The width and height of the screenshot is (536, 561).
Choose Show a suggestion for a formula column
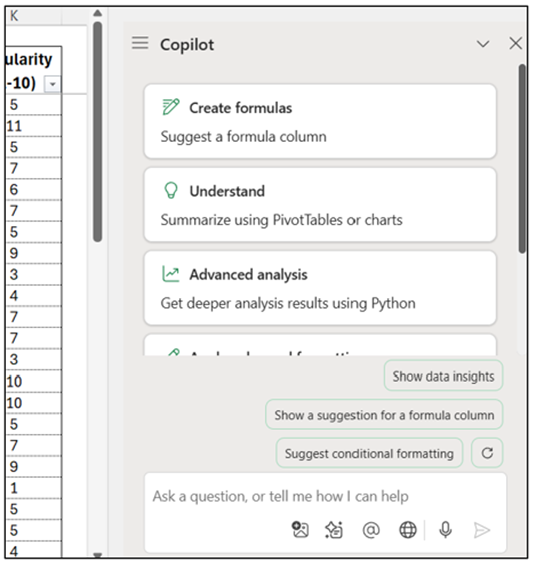[x=384, y=415]
